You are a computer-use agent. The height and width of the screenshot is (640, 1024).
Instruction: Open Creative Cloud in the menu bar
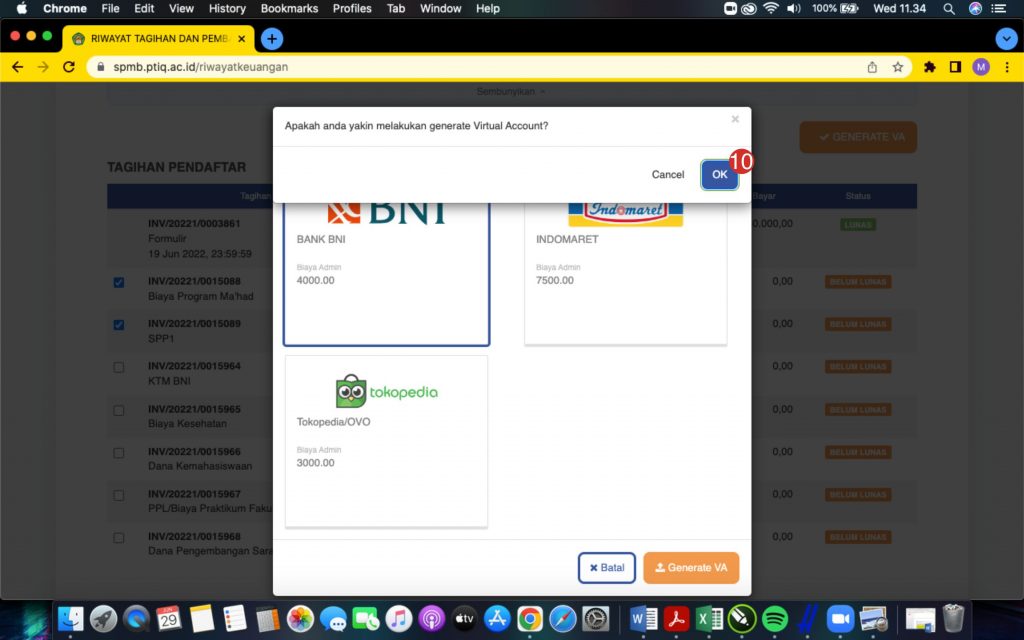748,8
